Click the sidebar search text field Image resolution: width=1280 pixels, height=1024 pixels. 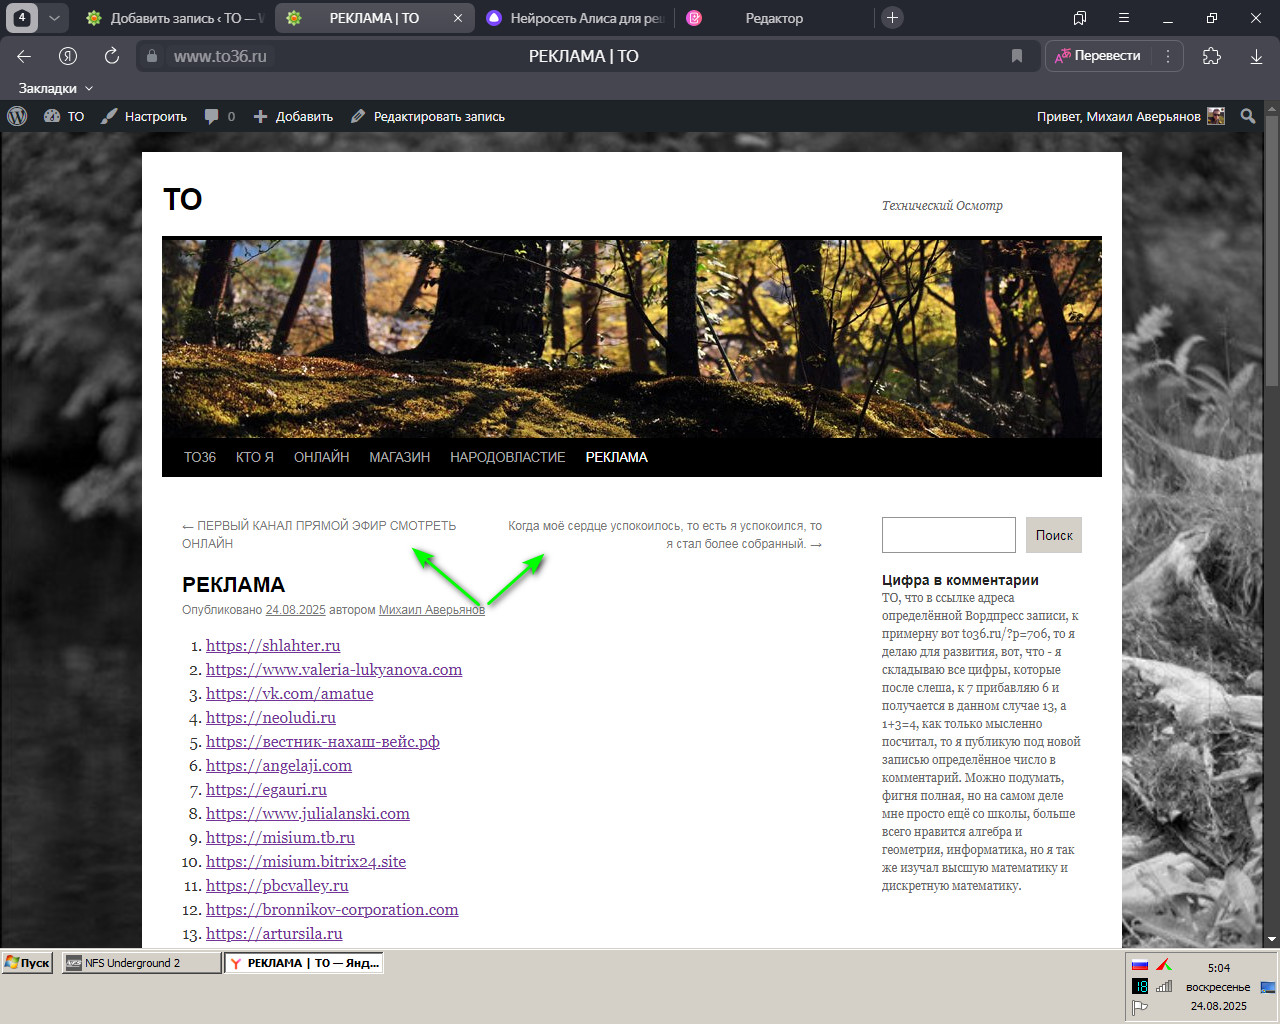[x=949, y=535]
